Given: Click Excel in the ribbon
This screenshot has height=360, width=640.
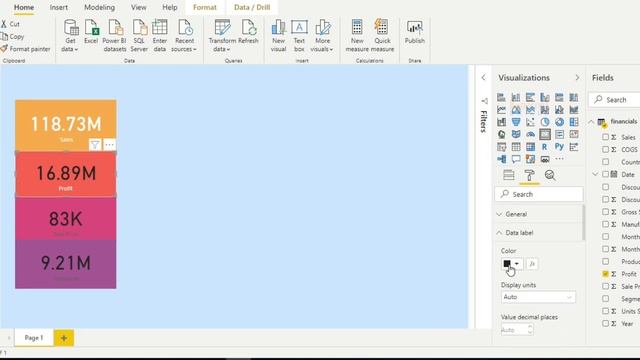Looking at the screenshot, I should 91,33.
